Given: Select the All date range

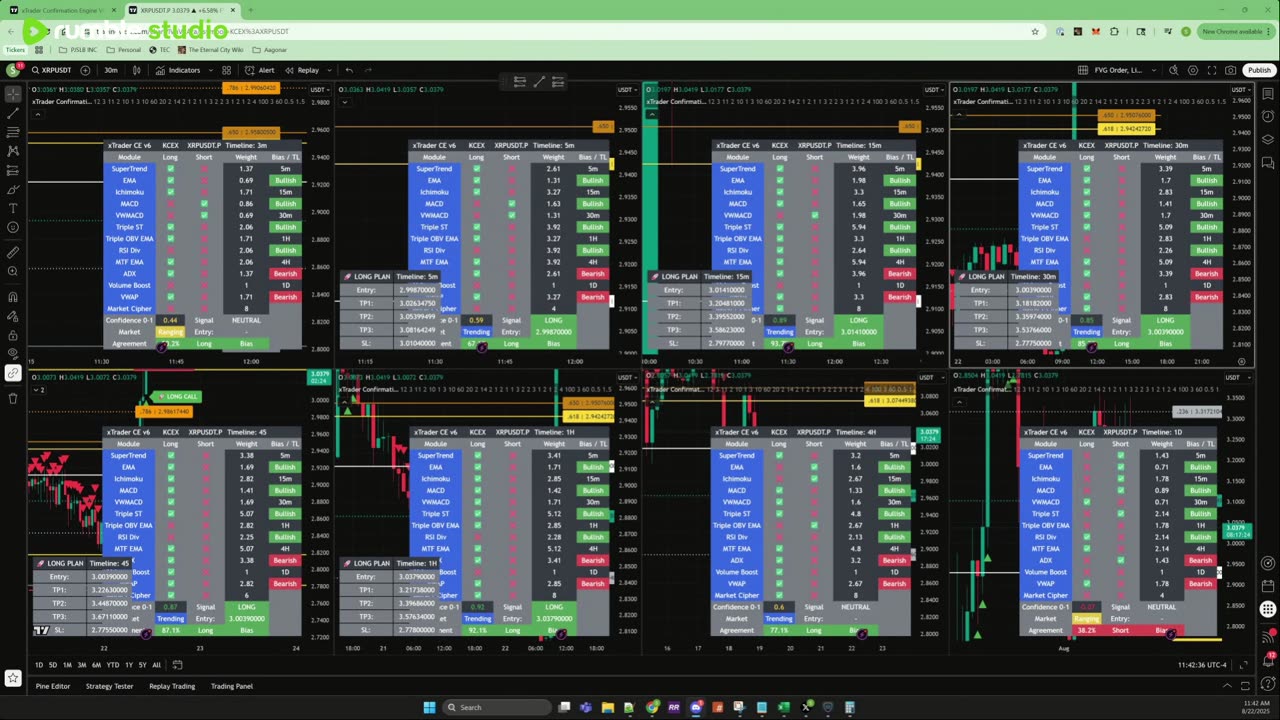Looking at the screenshot, I should point(156,665).
